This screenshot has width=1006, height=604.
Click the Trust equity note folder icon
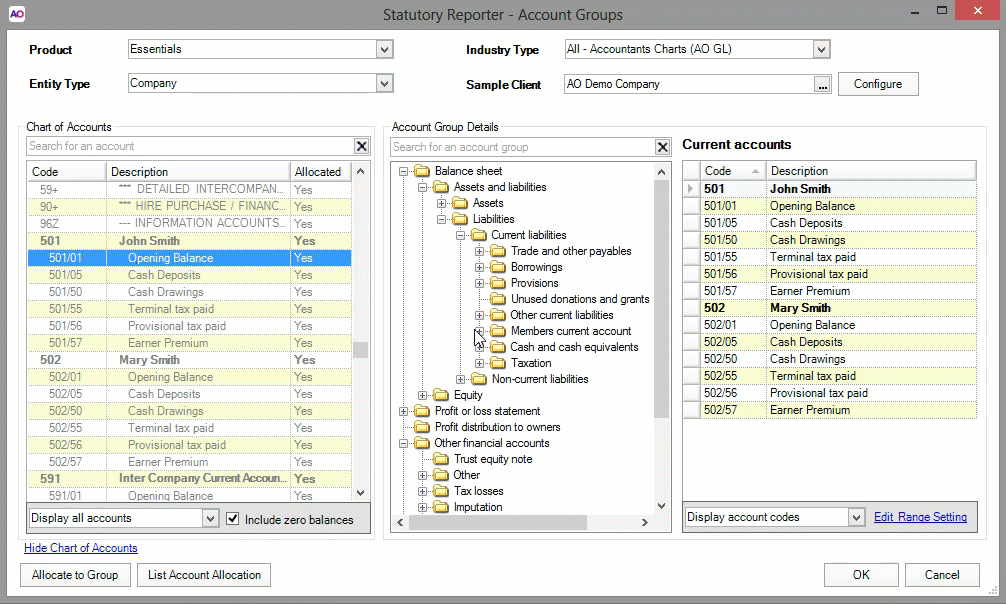point(441,459)
